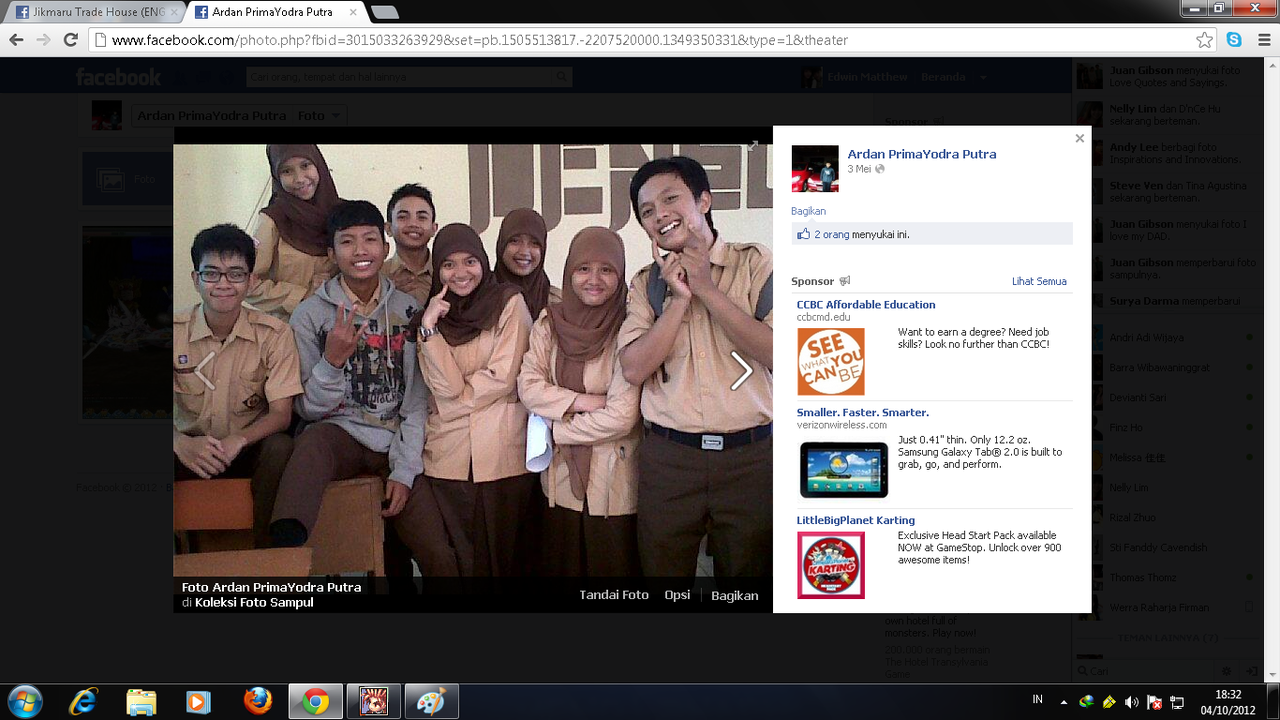
Task: Click the Bagikan link under the post date
Action: tap(808, 211)
